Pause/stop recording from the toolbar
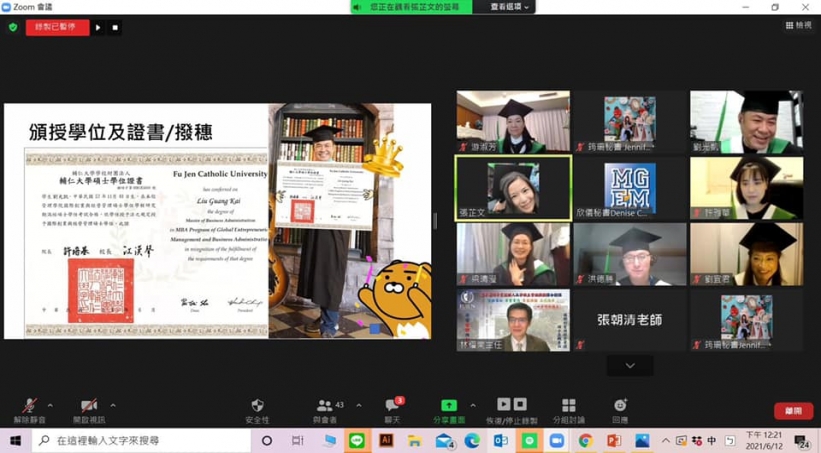Image resolution: width=821 pixels, height=453 pixels. pyautogui.click(x=511, y=409)
